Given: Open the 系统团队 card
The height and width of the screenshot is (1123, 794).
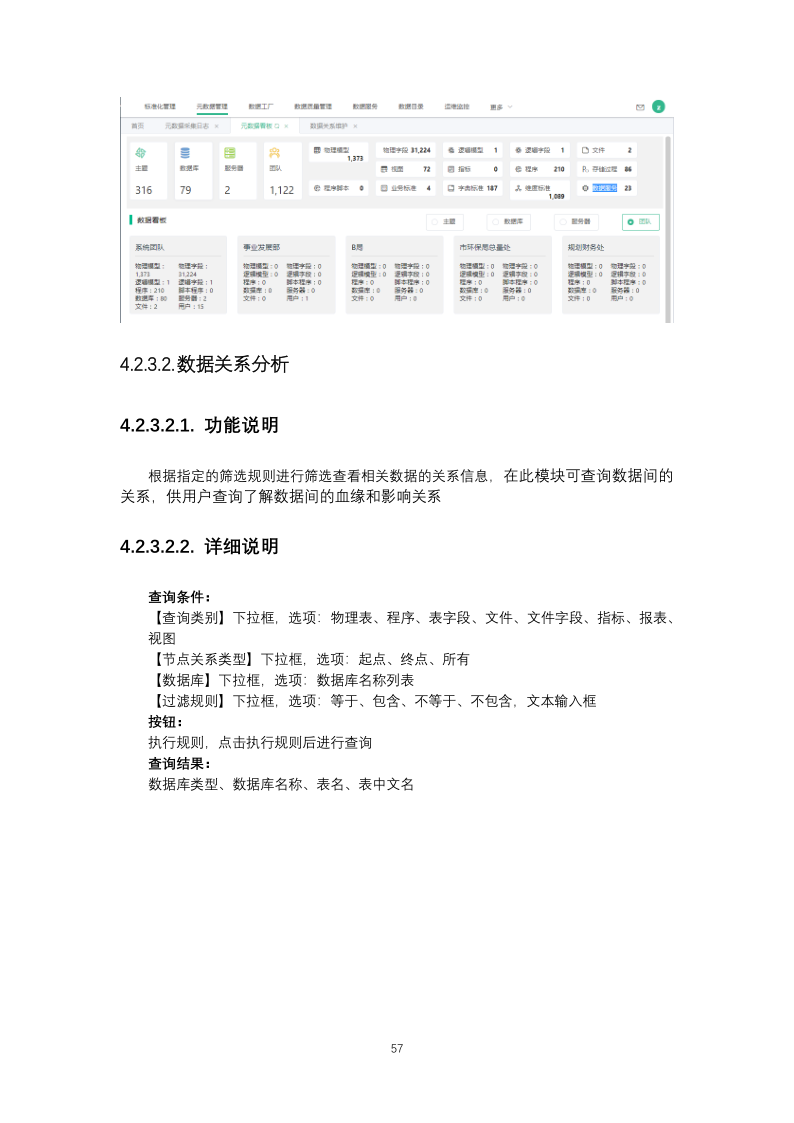Looking at the screenshot, I should (x=178, y=275).
